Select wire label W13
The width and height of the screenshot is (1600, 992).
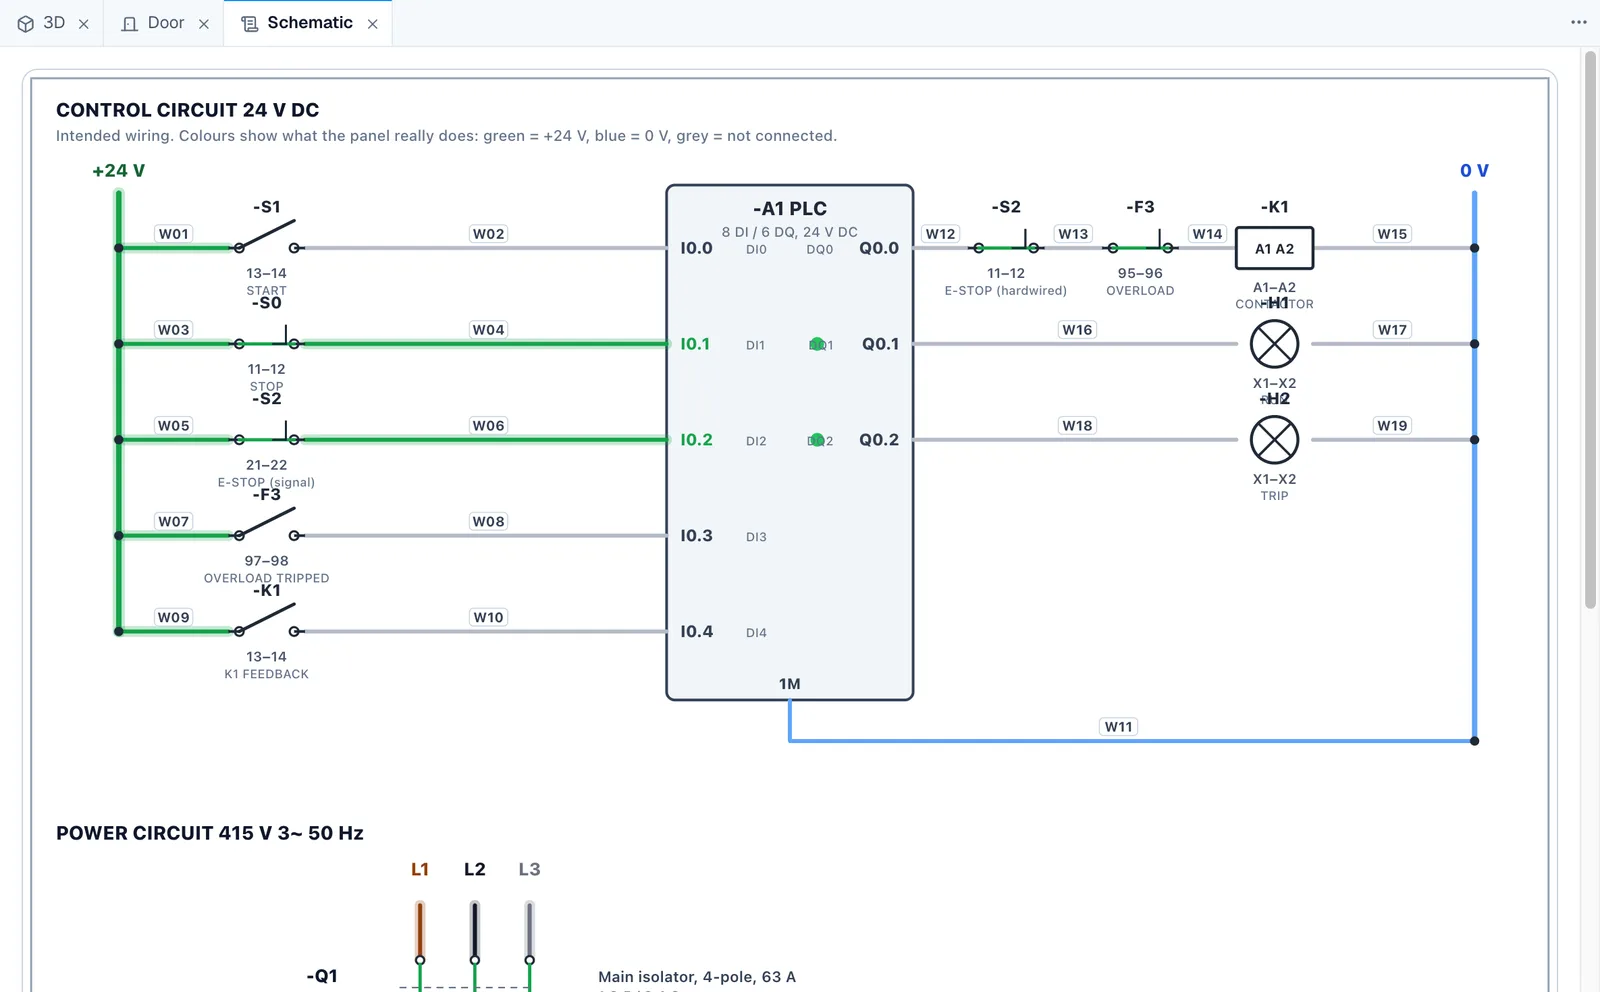[1074, 234]
